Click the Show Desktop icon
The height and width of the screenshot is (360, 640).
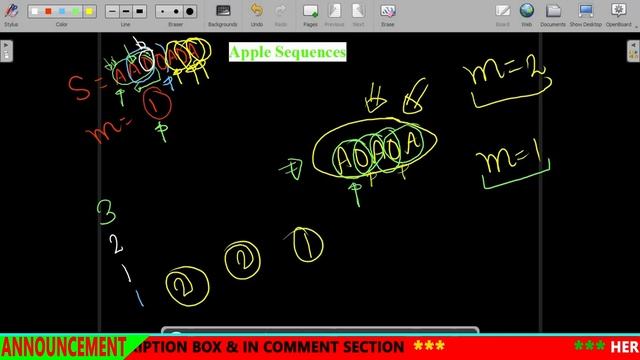click(x=586, y=11)
